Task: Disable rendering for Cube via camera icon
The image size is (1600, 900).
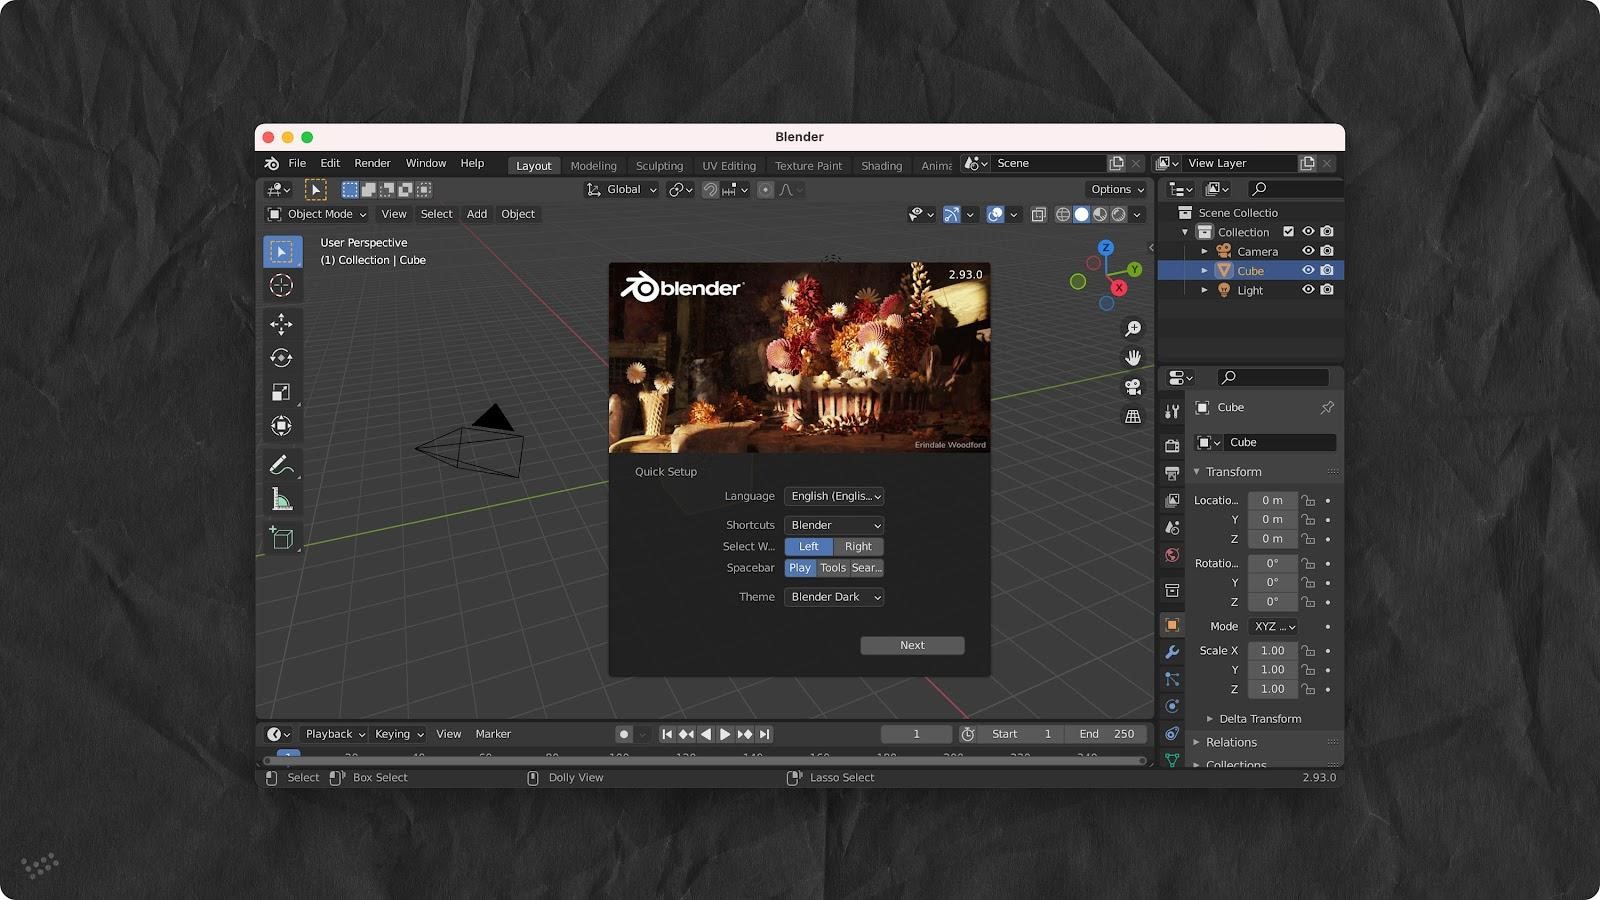Action: [1327, 270]
